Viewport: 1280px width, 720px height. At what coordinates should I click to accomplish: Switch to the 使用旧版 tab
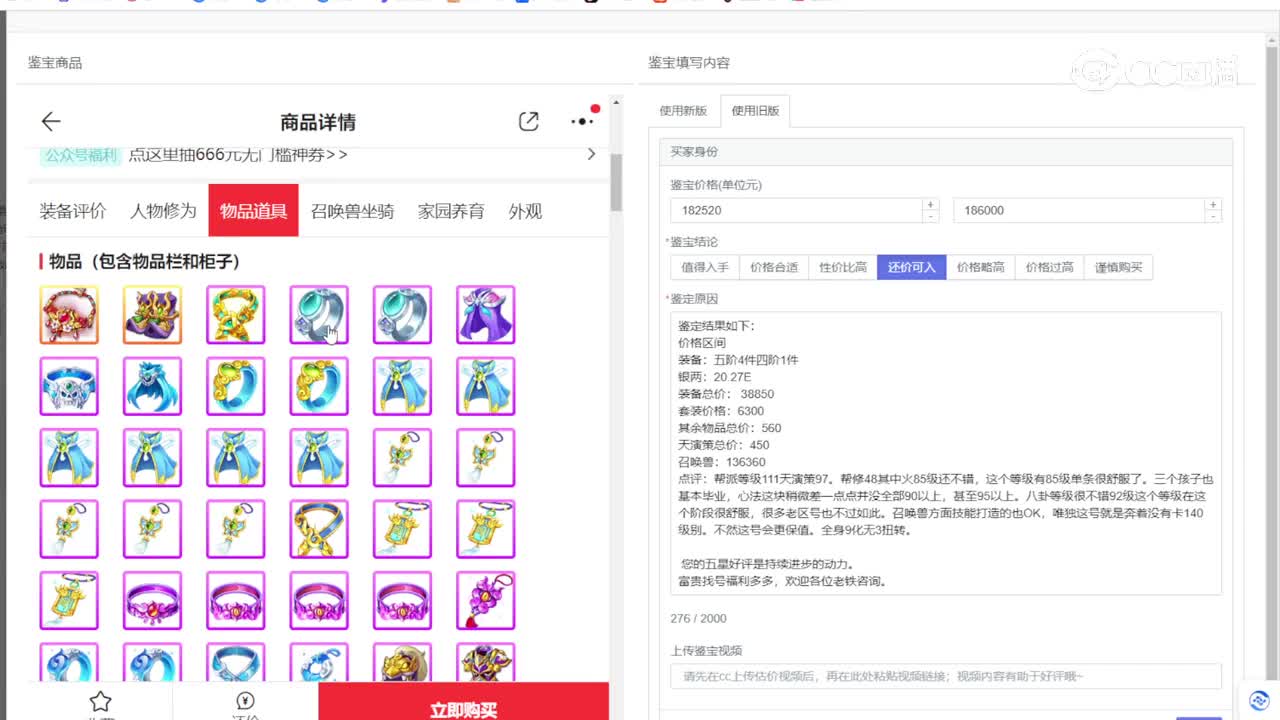[x=755, y=111]
